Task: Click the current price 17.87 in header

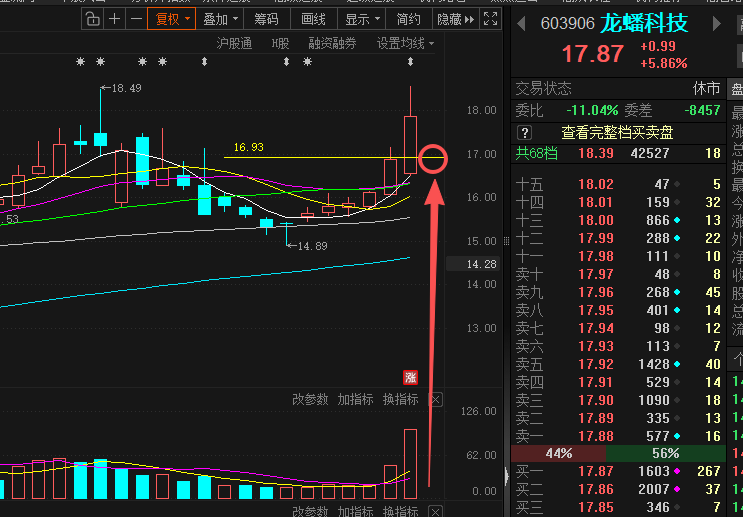Action: [592, 54]
